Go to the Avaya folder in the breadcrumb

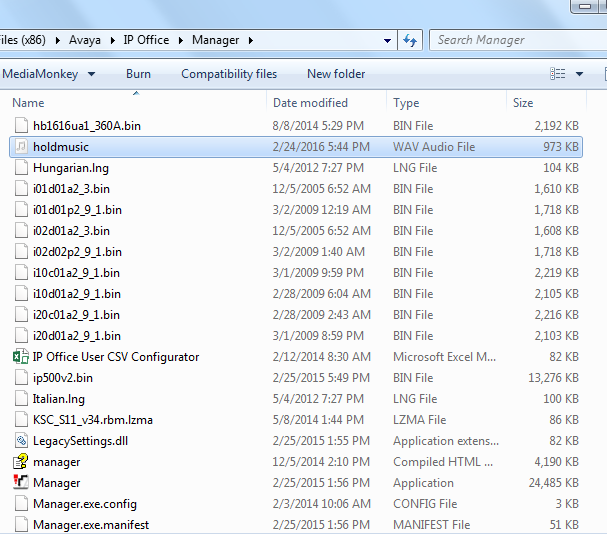pos(85,40)
